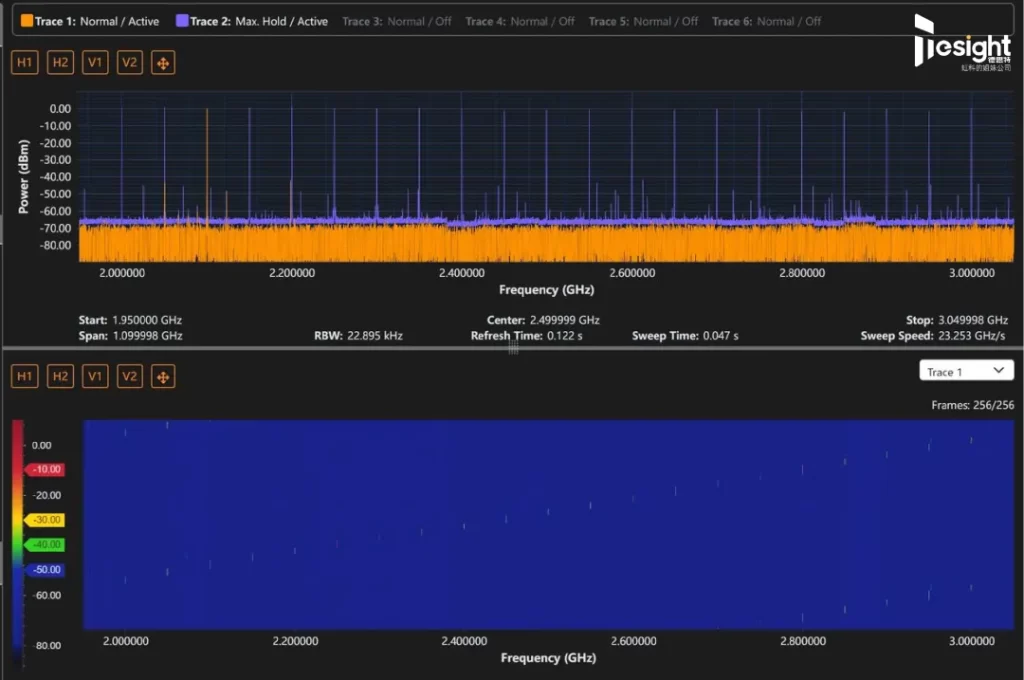Image resolution: width=1024 pixels, height=680 pixels.
Task: Select the pan tool in spectrum panel
Action: point(163,63)
